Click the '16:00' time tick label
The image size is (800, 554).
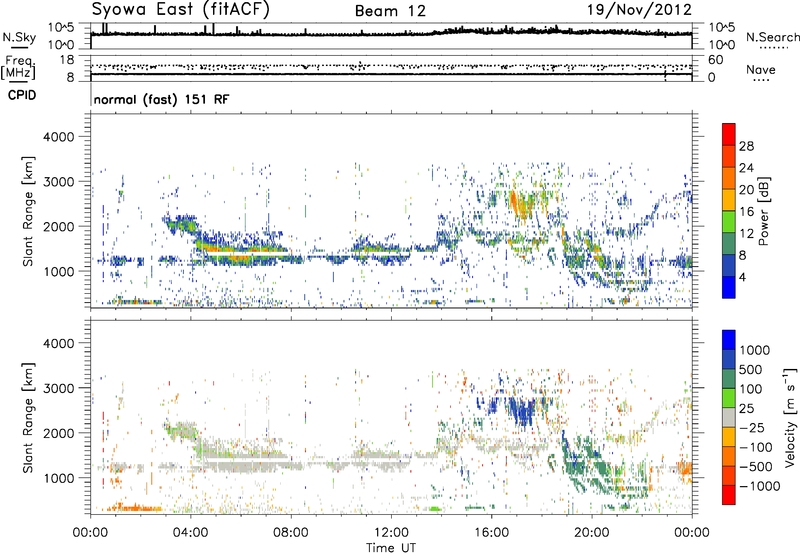[491, 532]
